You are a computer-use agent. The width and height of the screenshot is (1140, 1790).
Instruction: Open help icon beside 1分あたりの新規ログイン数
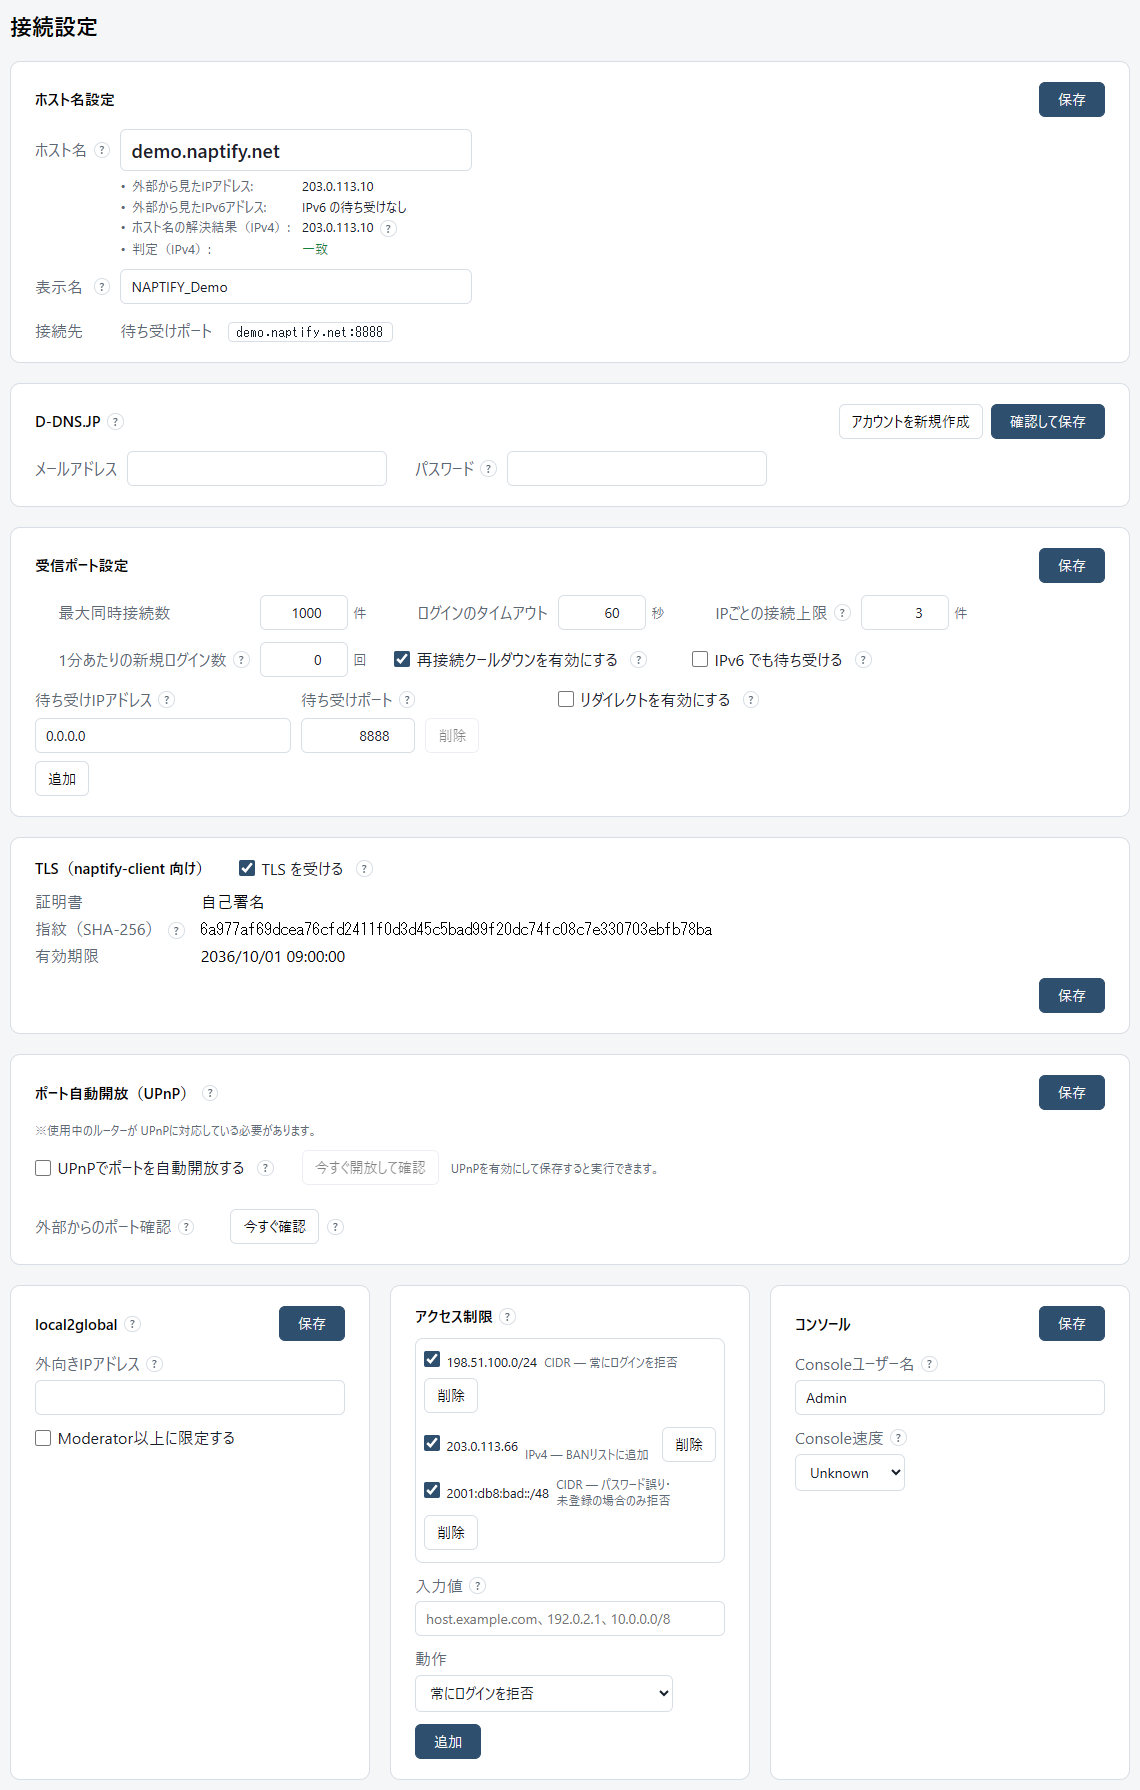241,660
